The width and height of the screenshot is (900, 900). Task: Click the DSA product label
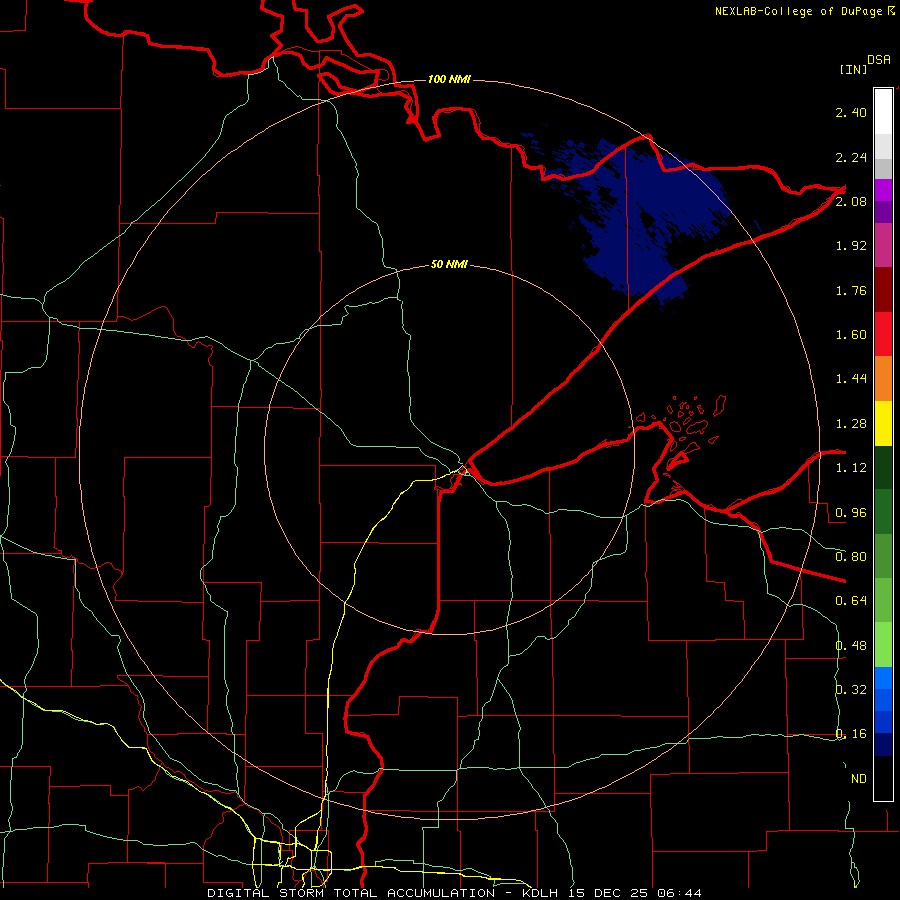(879, 60)
